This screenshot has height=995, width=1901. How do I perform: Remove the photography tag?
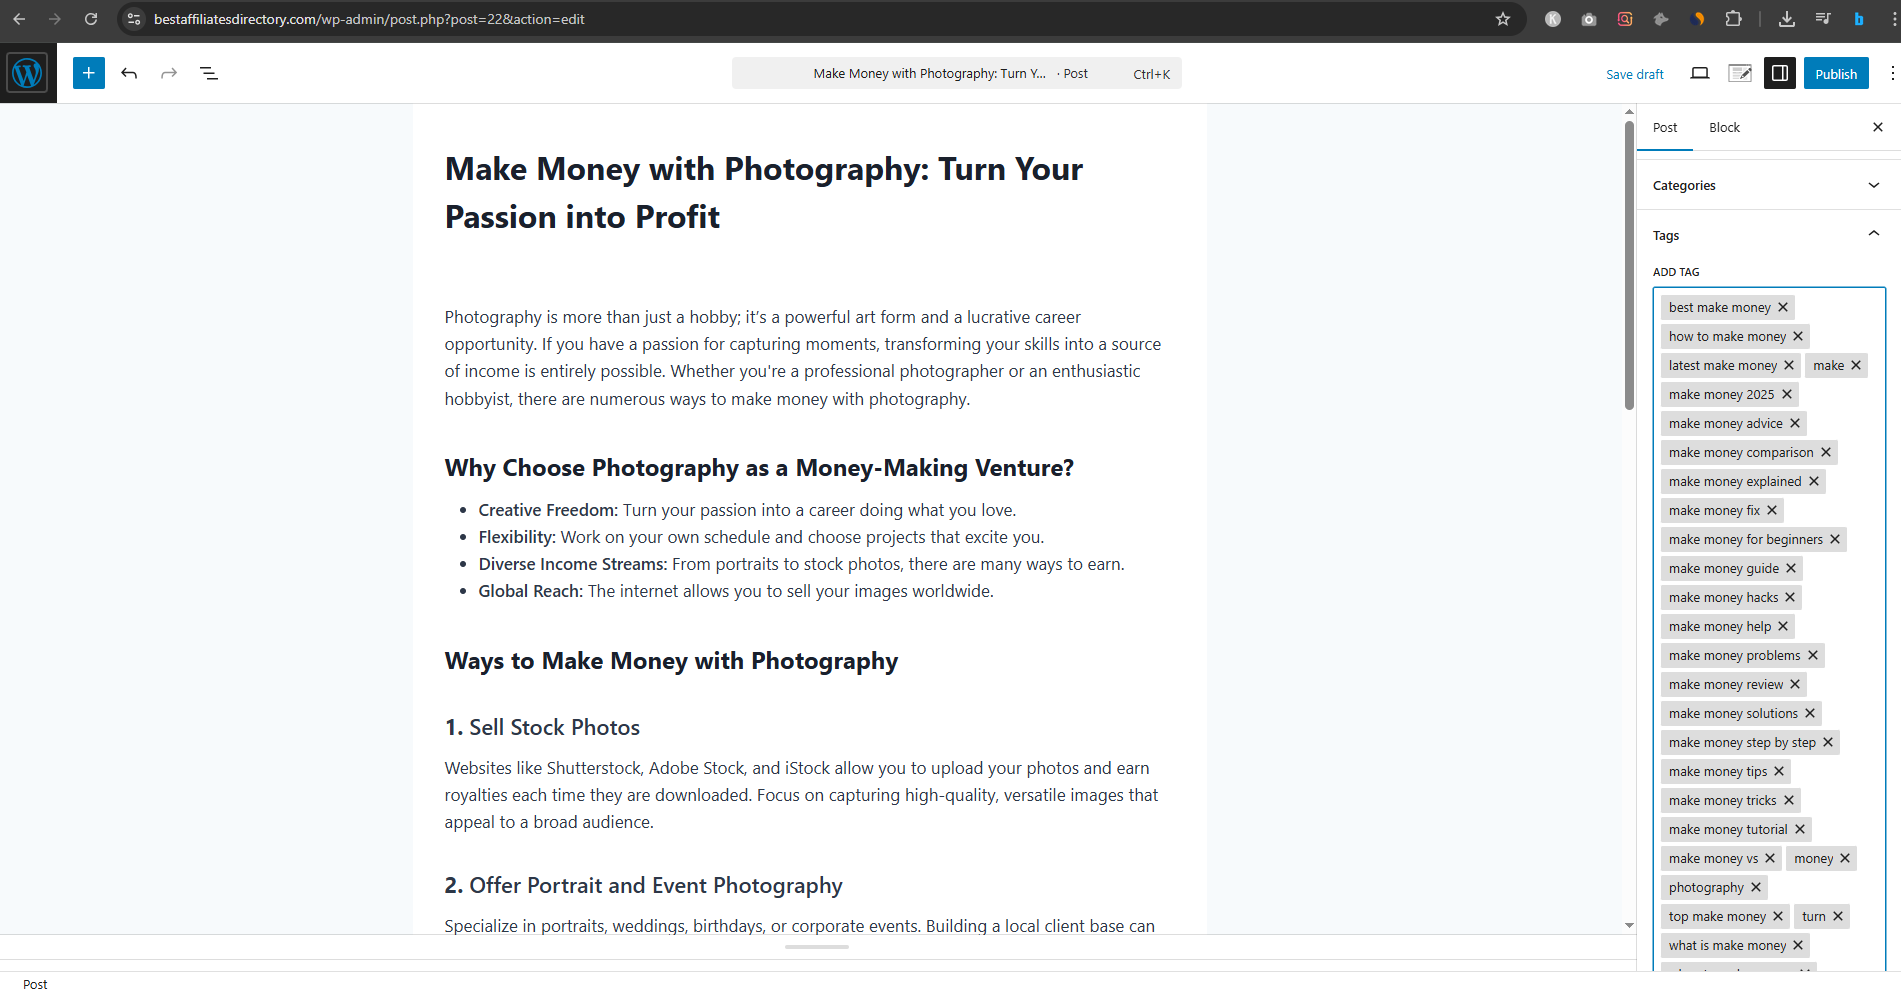(x=1757, y=887)
